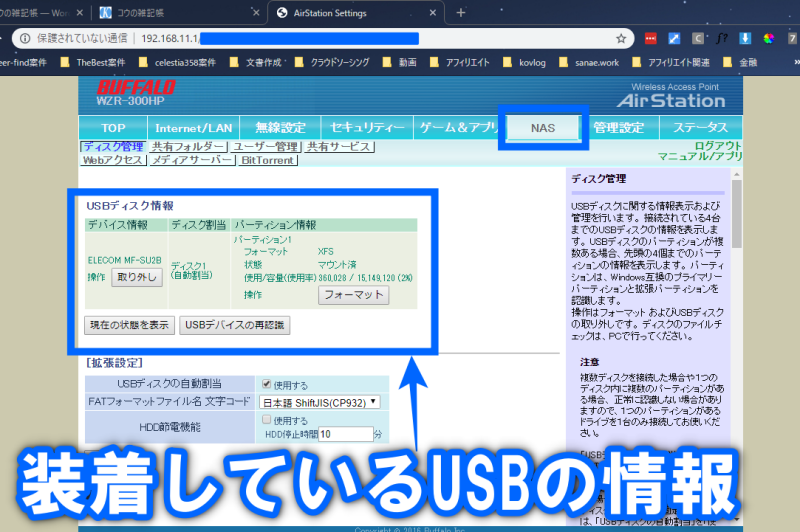Open the FAT文字コード ShiftJIS dropdown

pos(320,402)
